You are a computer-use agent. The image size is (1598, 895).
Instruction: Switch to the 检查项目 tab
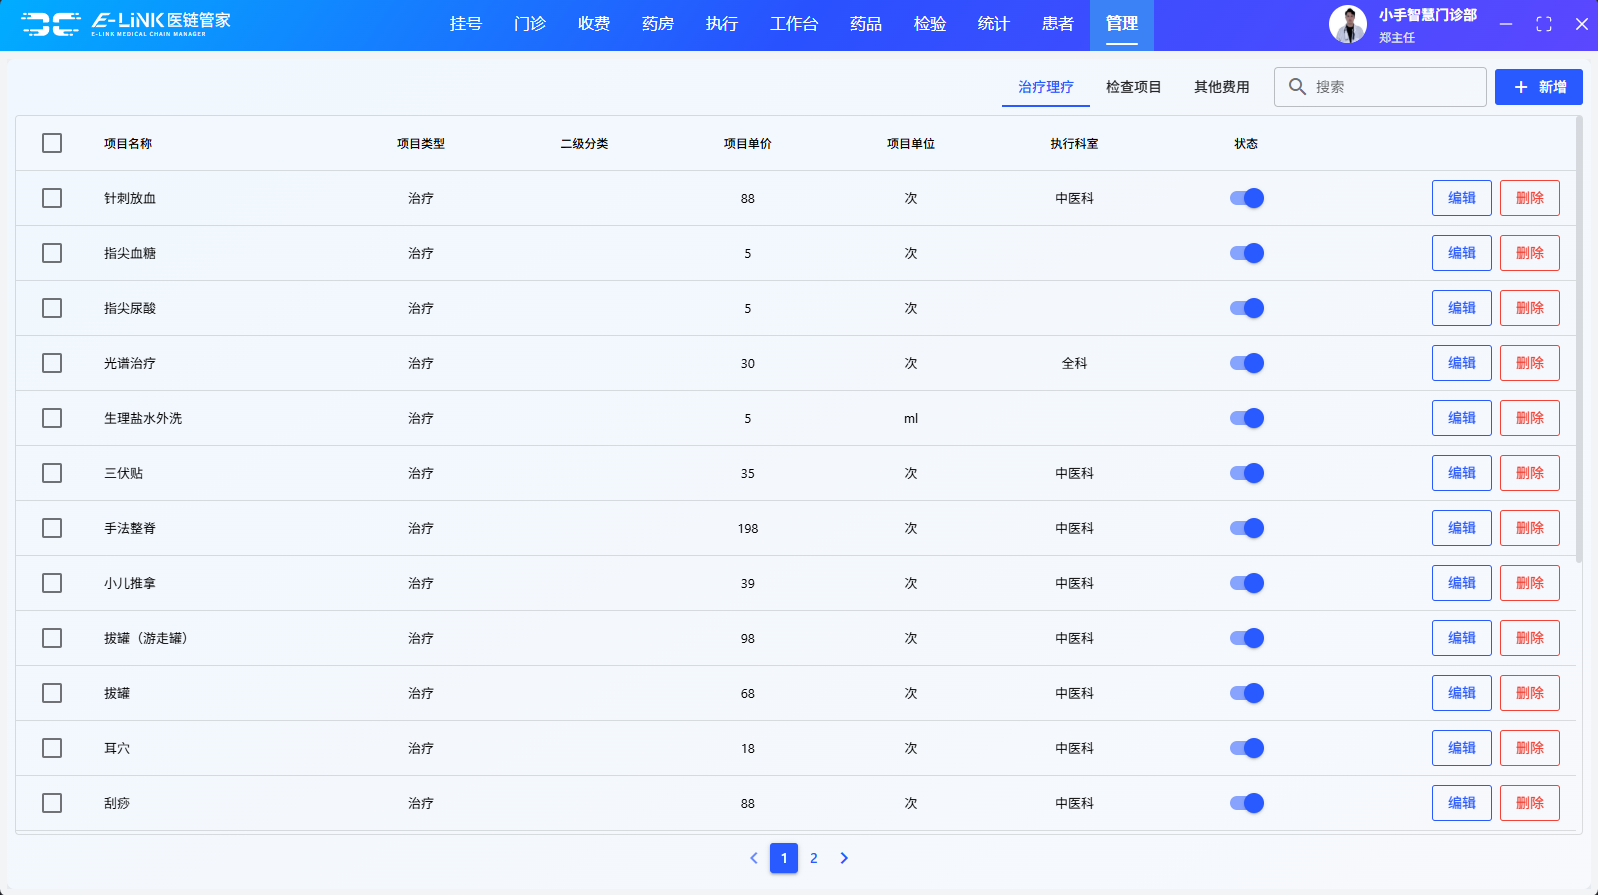point(1133,87)
